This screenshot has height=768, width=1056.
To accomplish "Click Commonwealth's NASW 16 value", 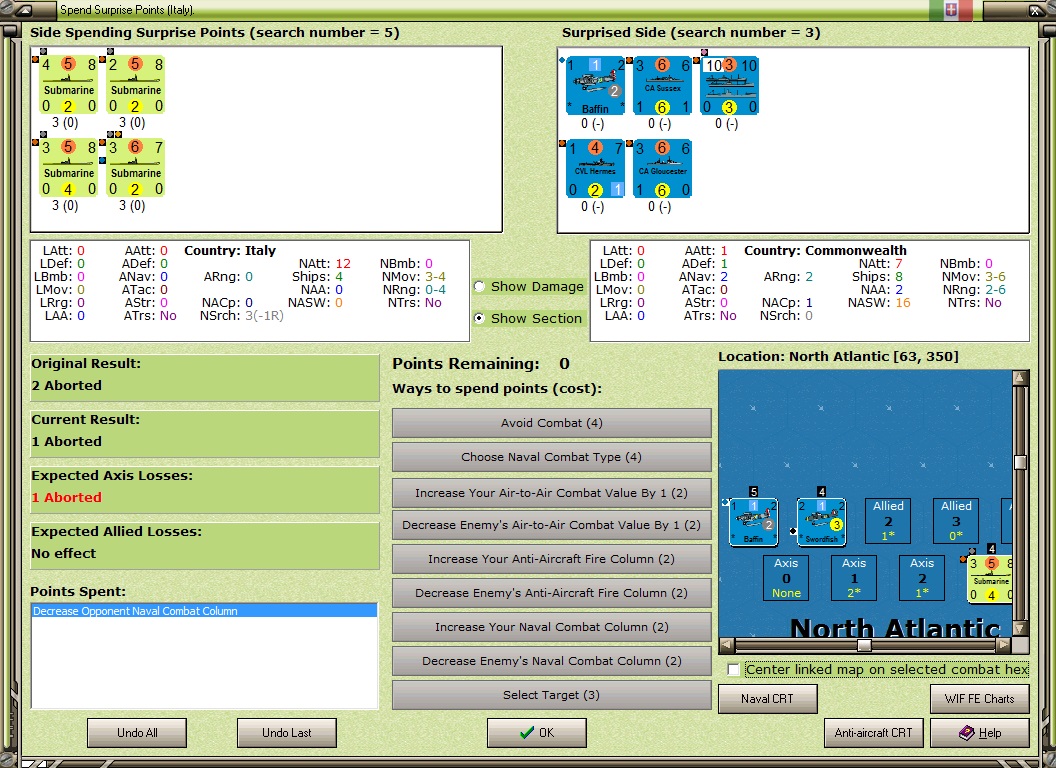I will (902, 302).
